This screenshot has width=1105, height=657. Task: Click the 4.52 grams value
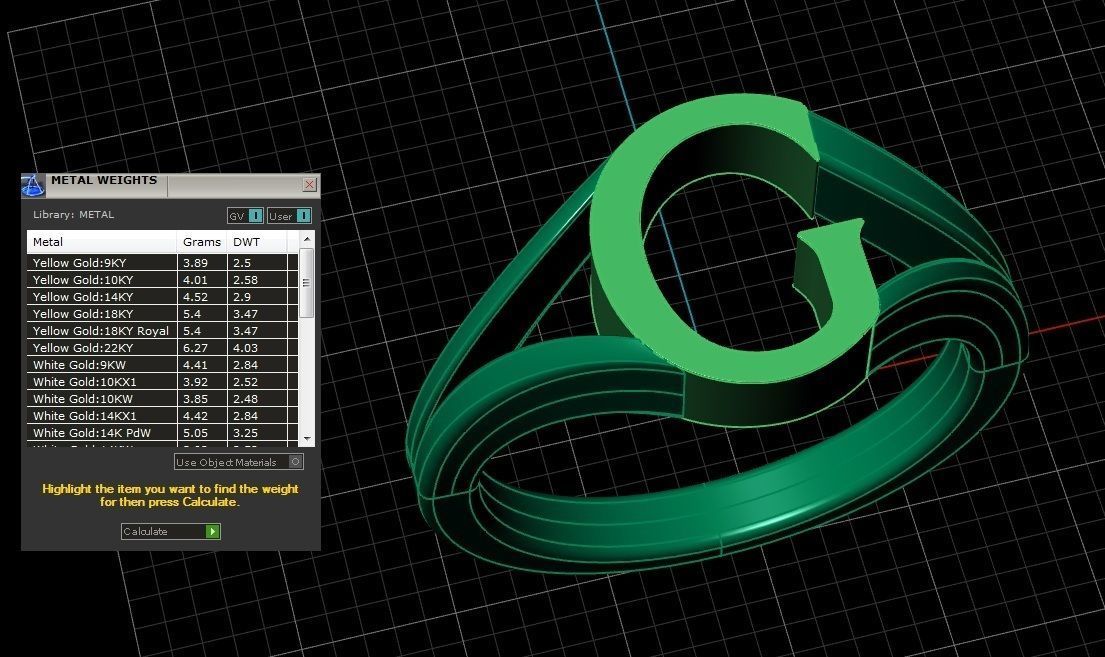point(195,297)
